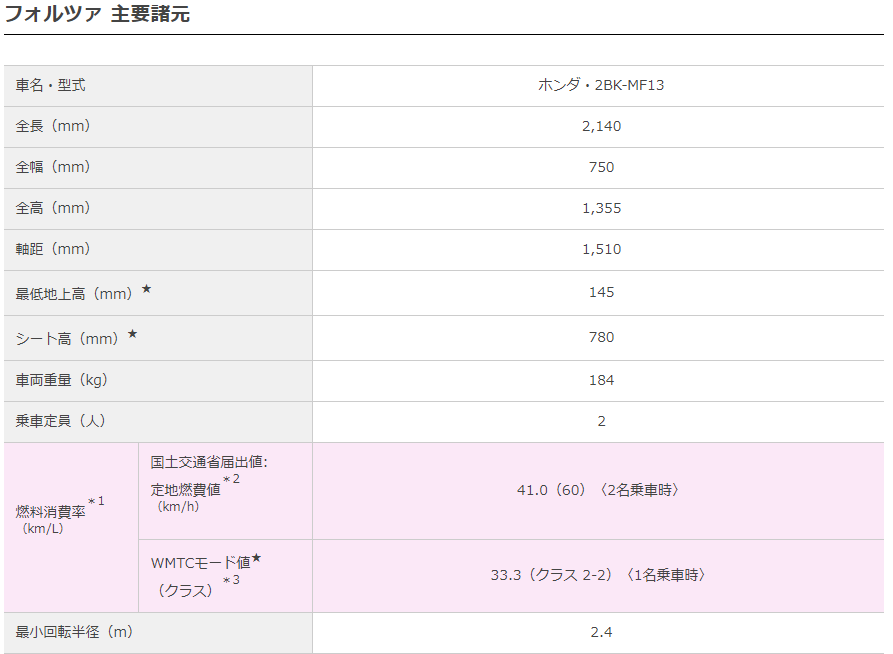Select the value '33.3（クラス 2-2）〈1名乗車時〉'
Image resolution: width=893 pixels, height=654 pixels.
(x=598, y=575)
